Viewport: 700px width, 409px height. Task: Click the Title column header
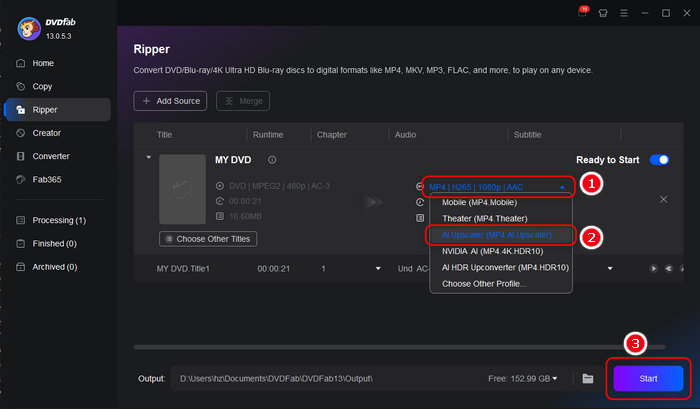tap(164, 134)
